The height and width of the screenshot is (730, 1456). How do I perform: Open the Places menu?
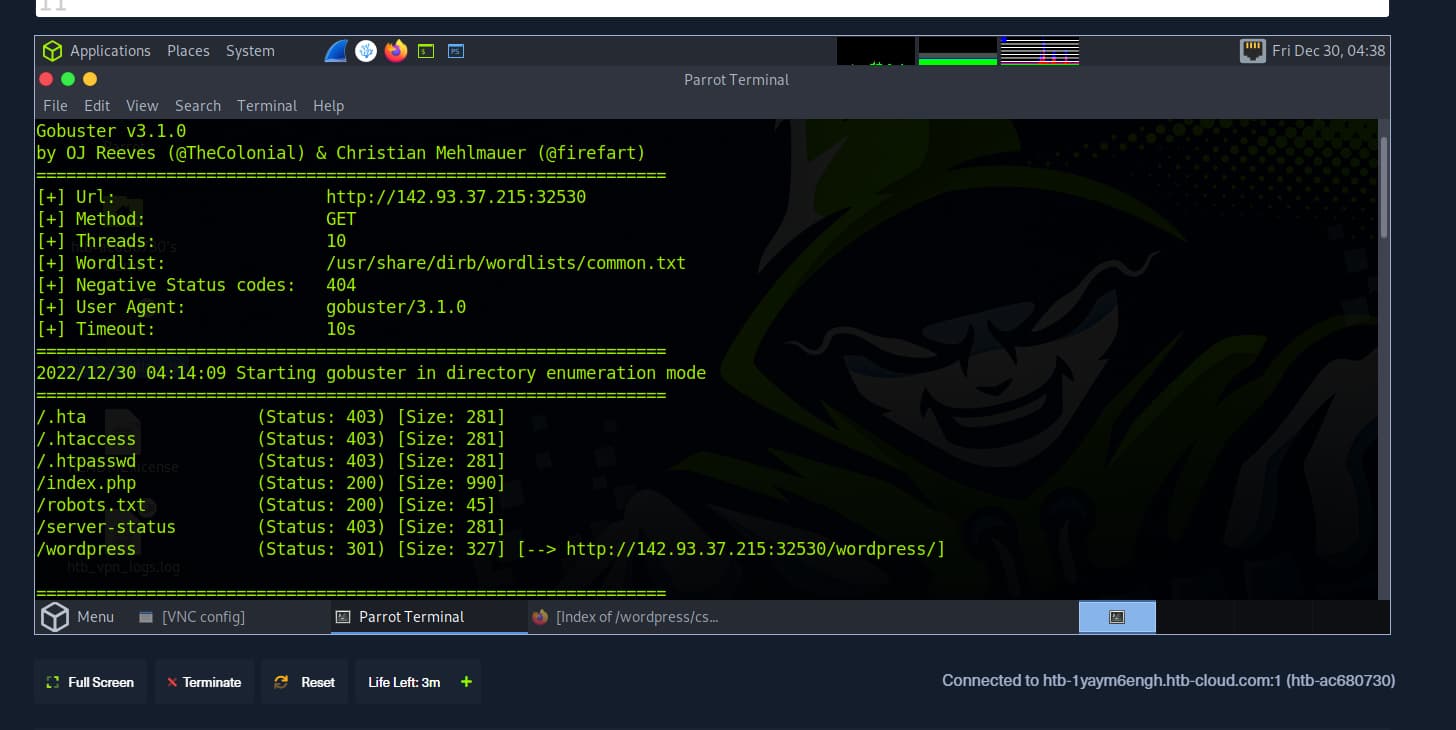click(x=188, y=51)
